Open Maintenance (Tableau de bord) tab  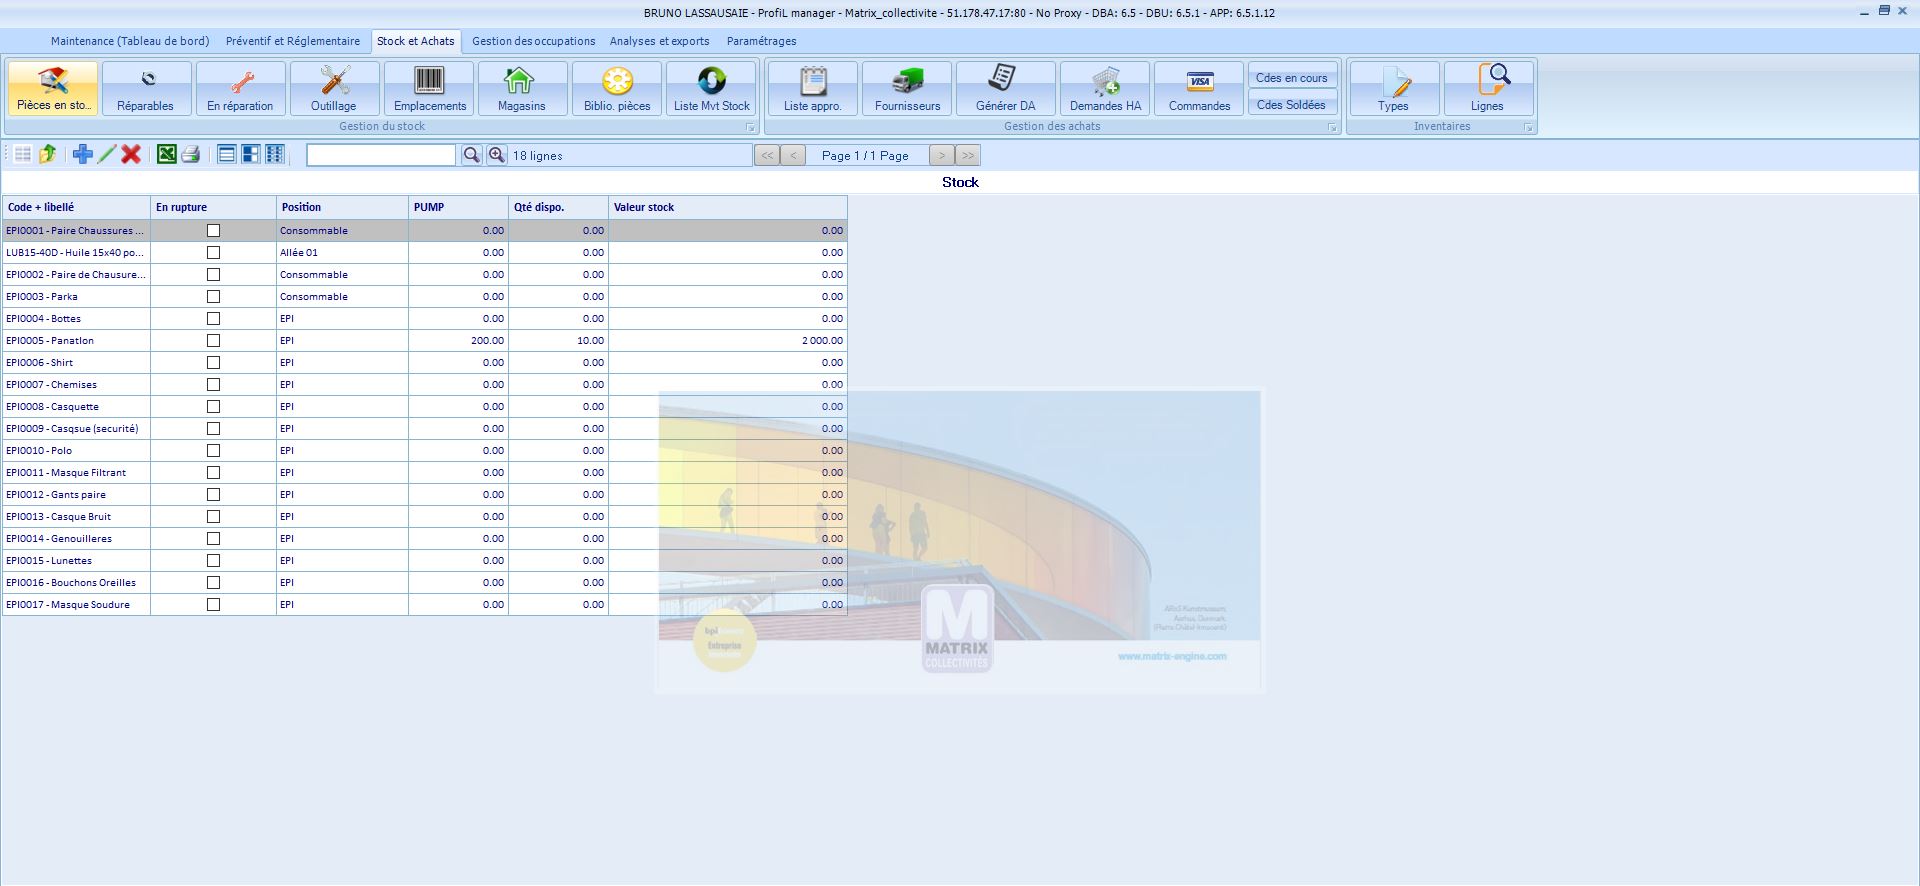[130, 41]
